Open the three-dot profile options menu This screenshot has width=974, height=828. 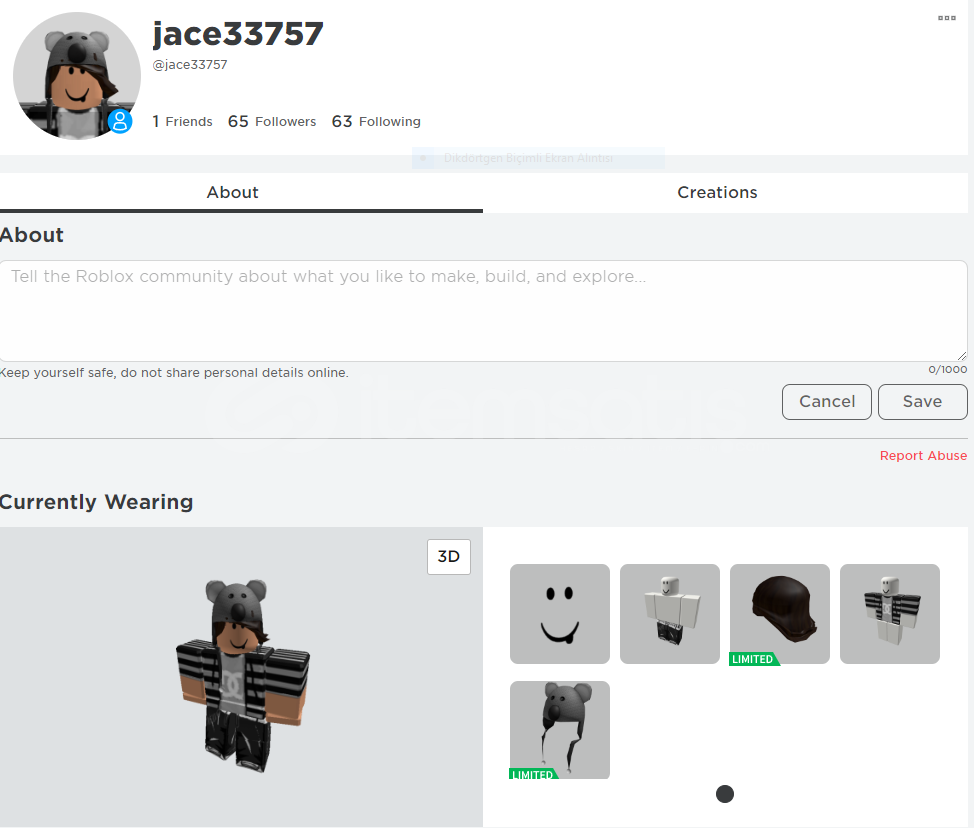pos(947,18)
